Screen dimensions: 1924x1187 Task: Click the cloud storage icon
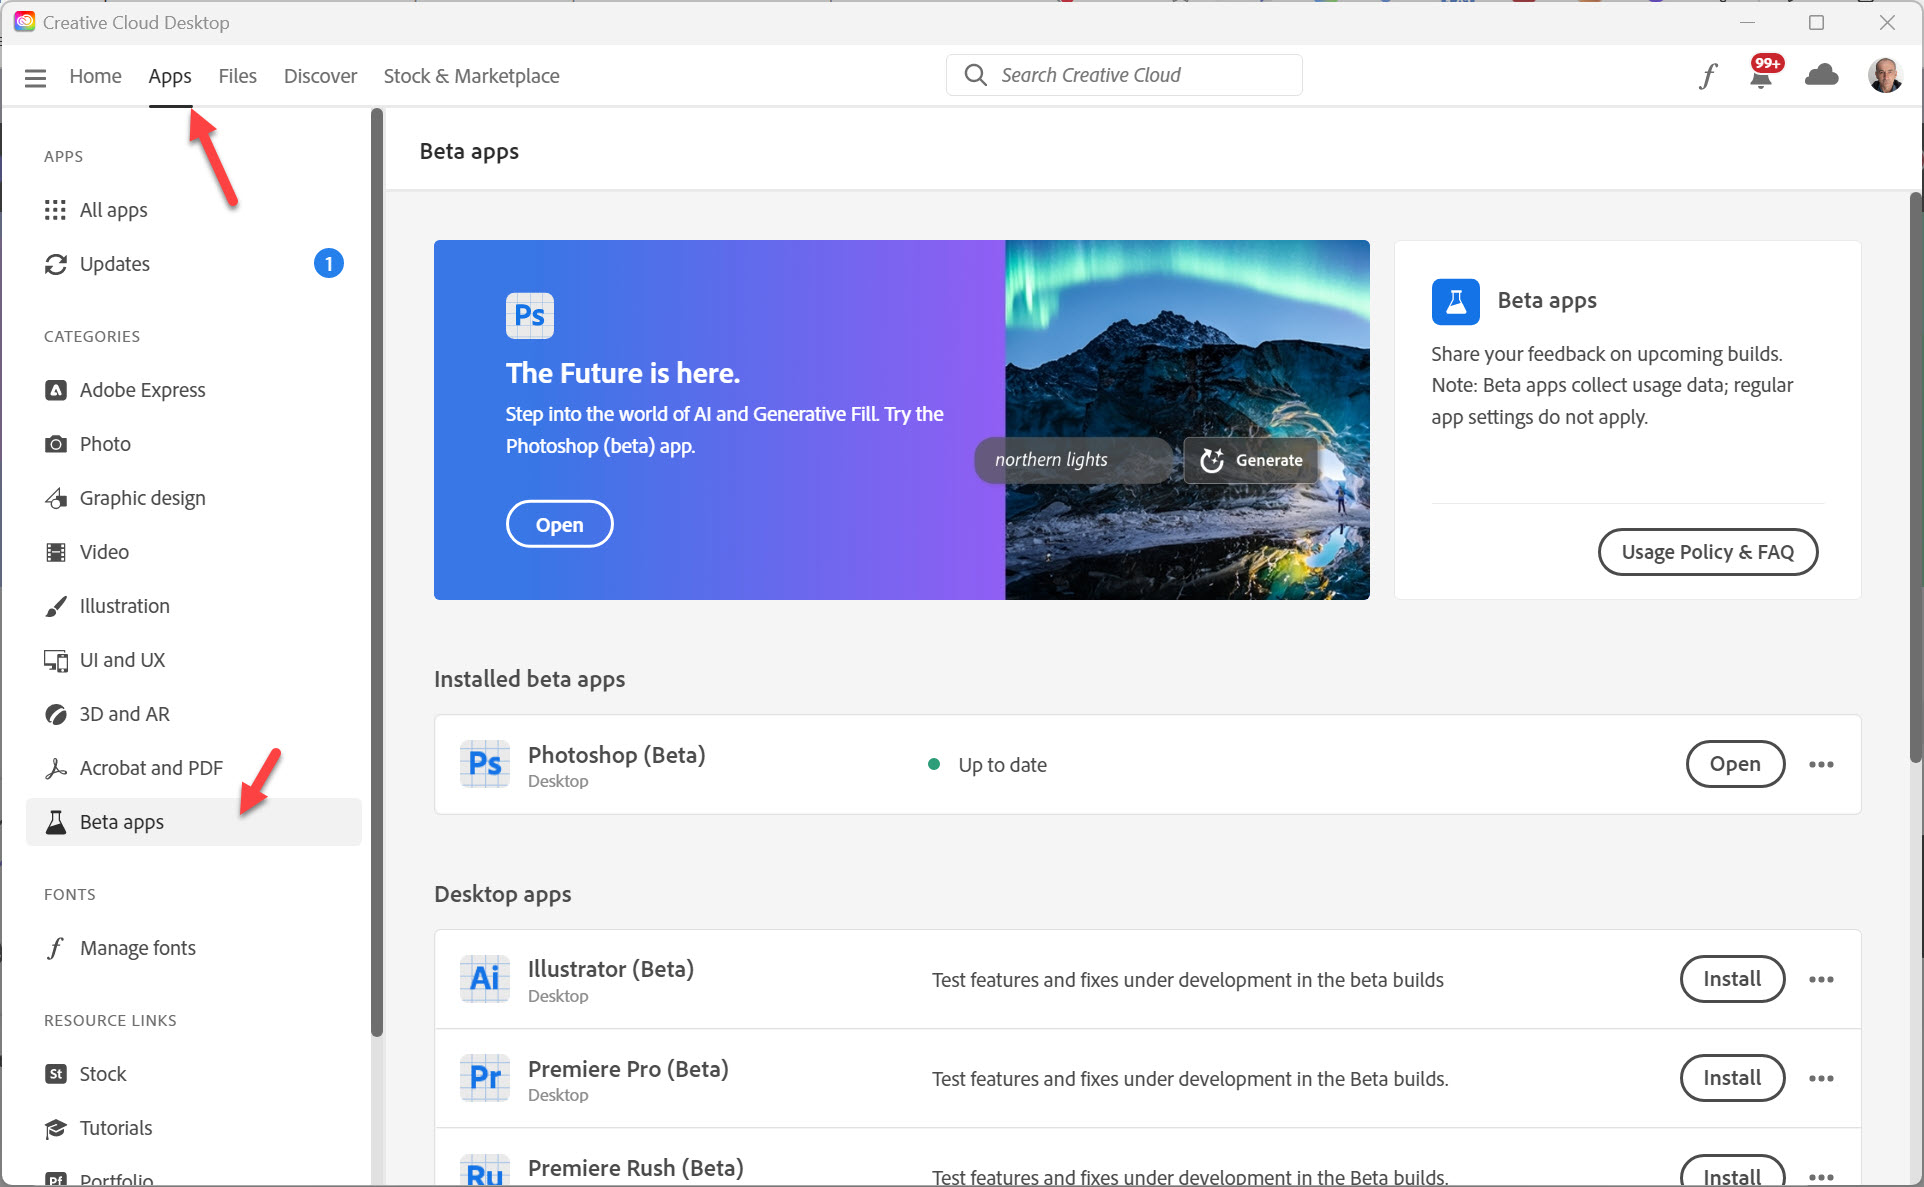[x=1822, y=75]
